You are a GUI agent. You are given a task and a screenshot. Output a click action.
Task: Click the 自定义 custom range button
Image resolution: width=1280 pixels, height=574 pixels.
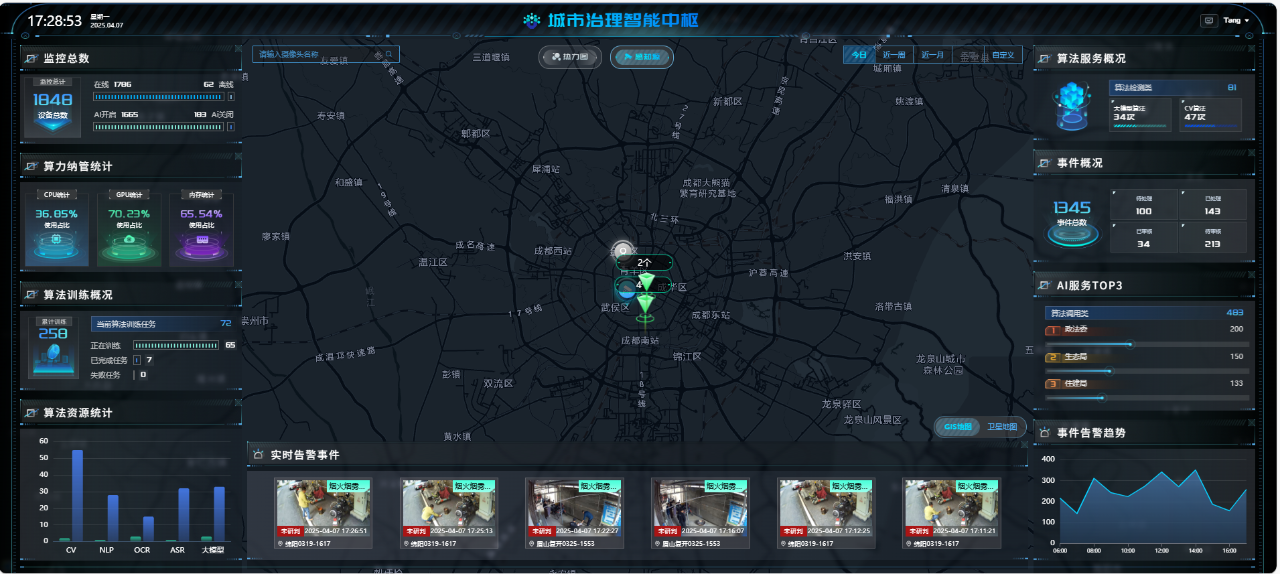point(1004,55)
